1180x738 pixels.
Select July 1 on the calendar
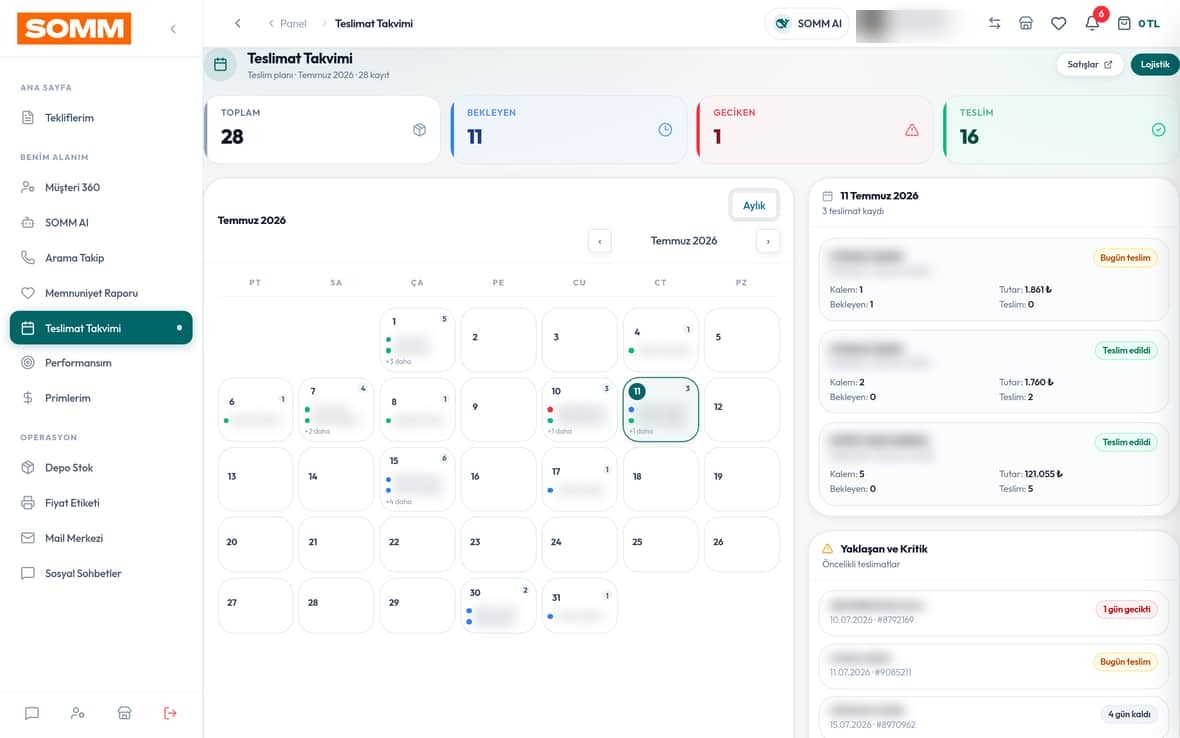(417, 339)
